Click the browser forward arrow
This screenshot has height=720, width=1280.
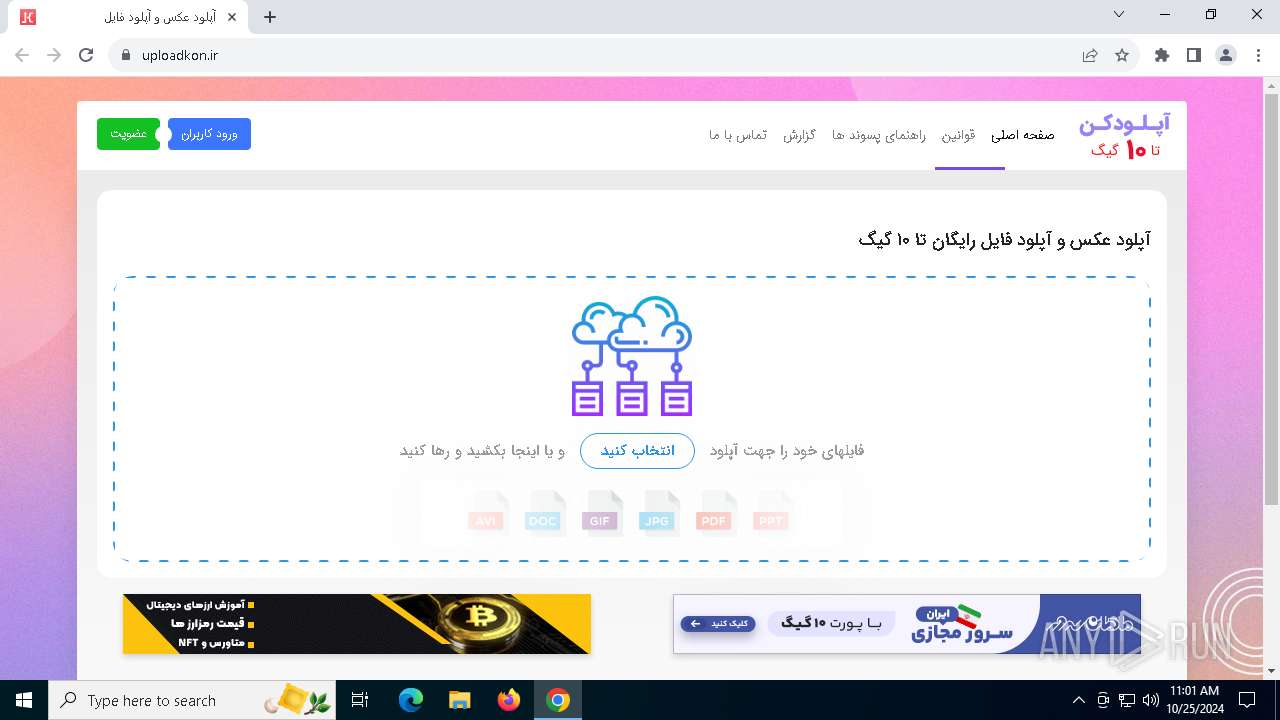click(54, 56)
